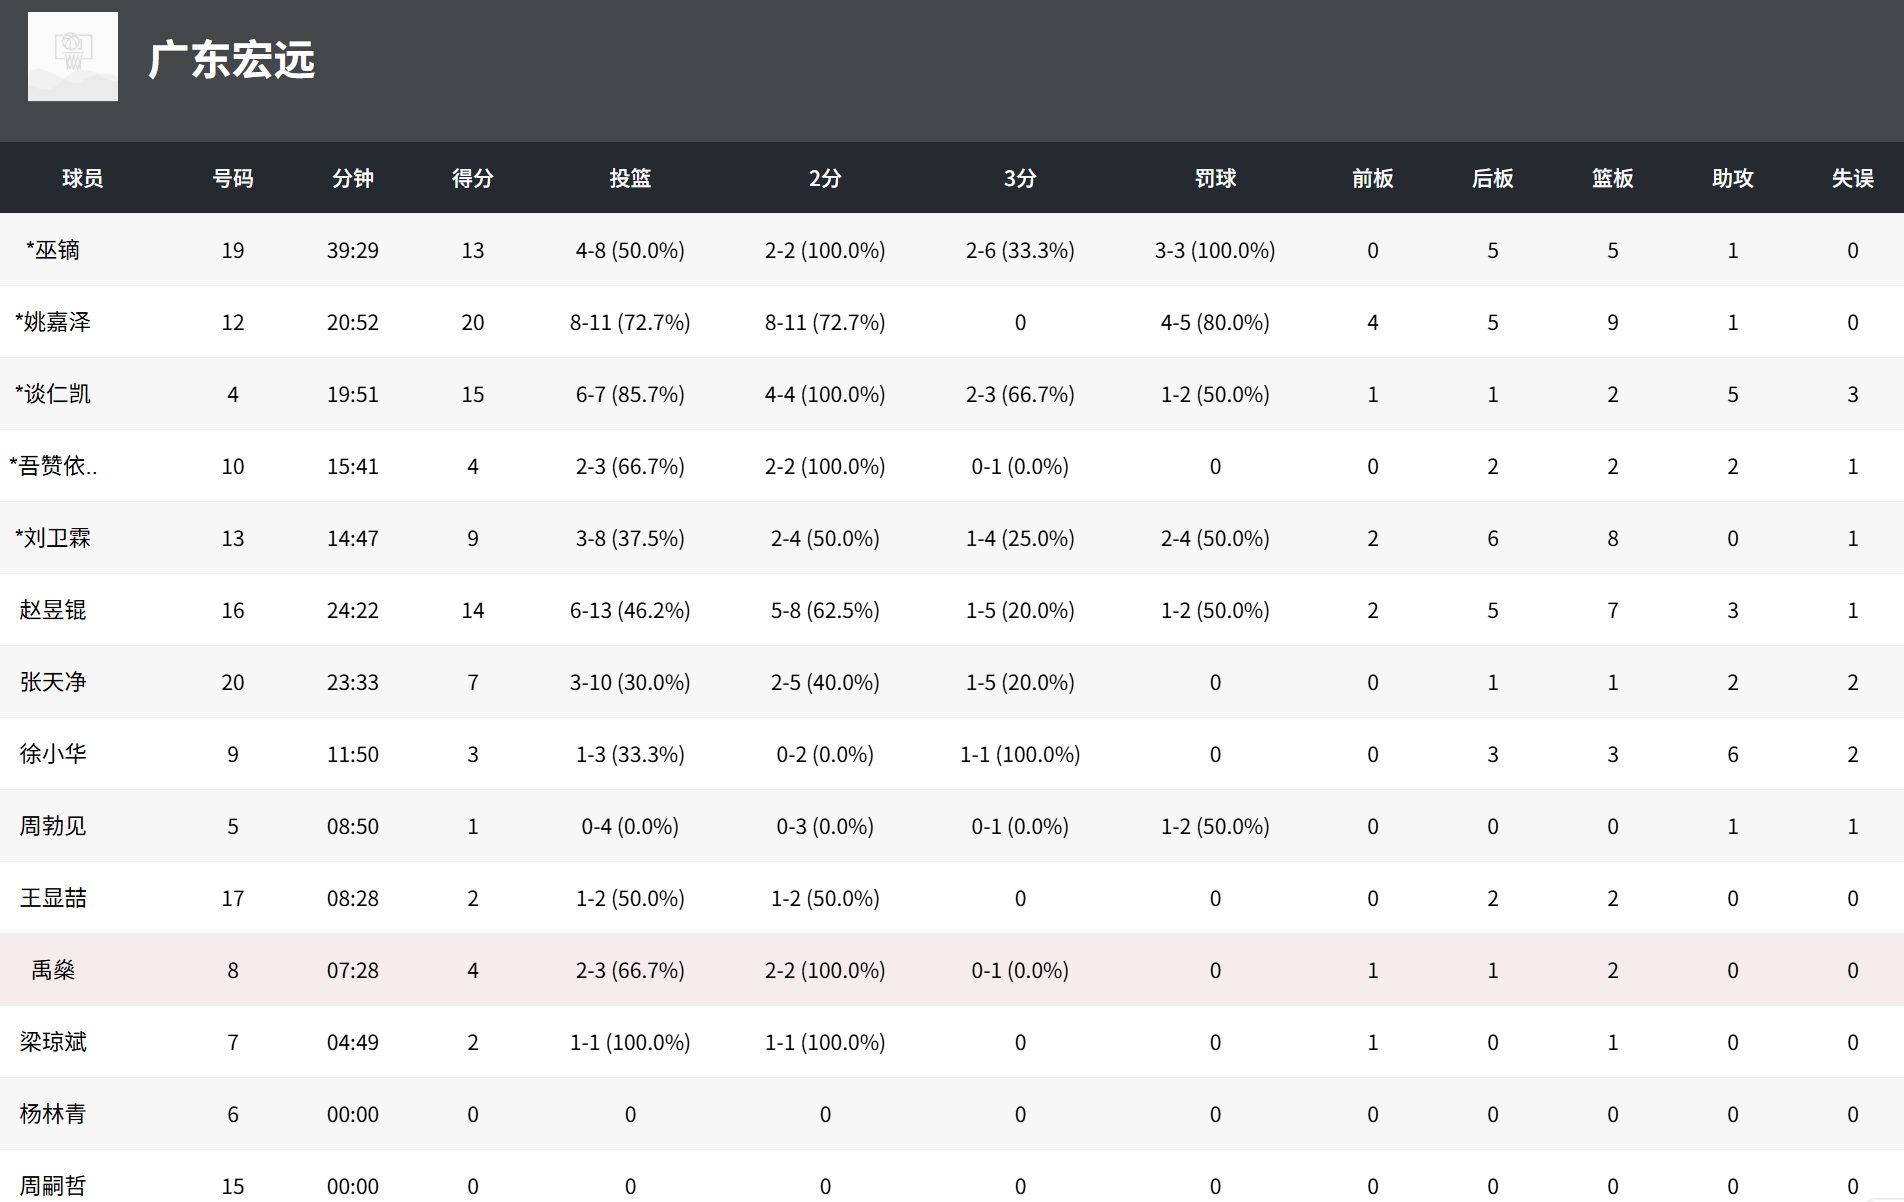Screen dimensions: 1904x1202
Task: Click 巫镝's three-pointers 2-6 (33.3%)
Action: pos(1020,250)
